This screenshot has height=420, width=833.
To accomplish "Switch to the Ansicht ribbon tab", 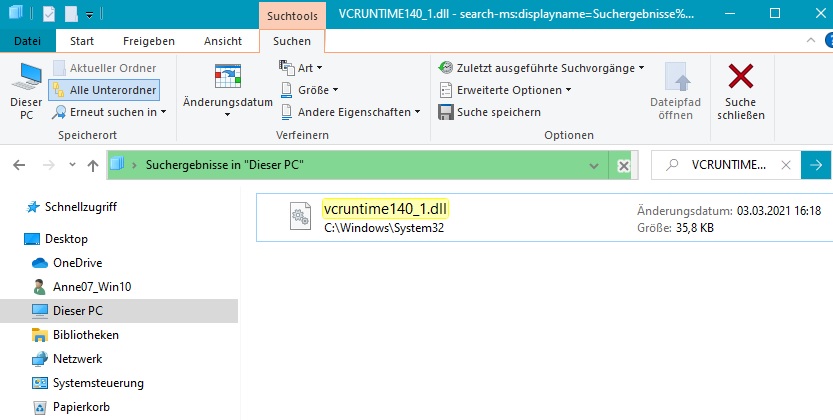I will (222, 41).
